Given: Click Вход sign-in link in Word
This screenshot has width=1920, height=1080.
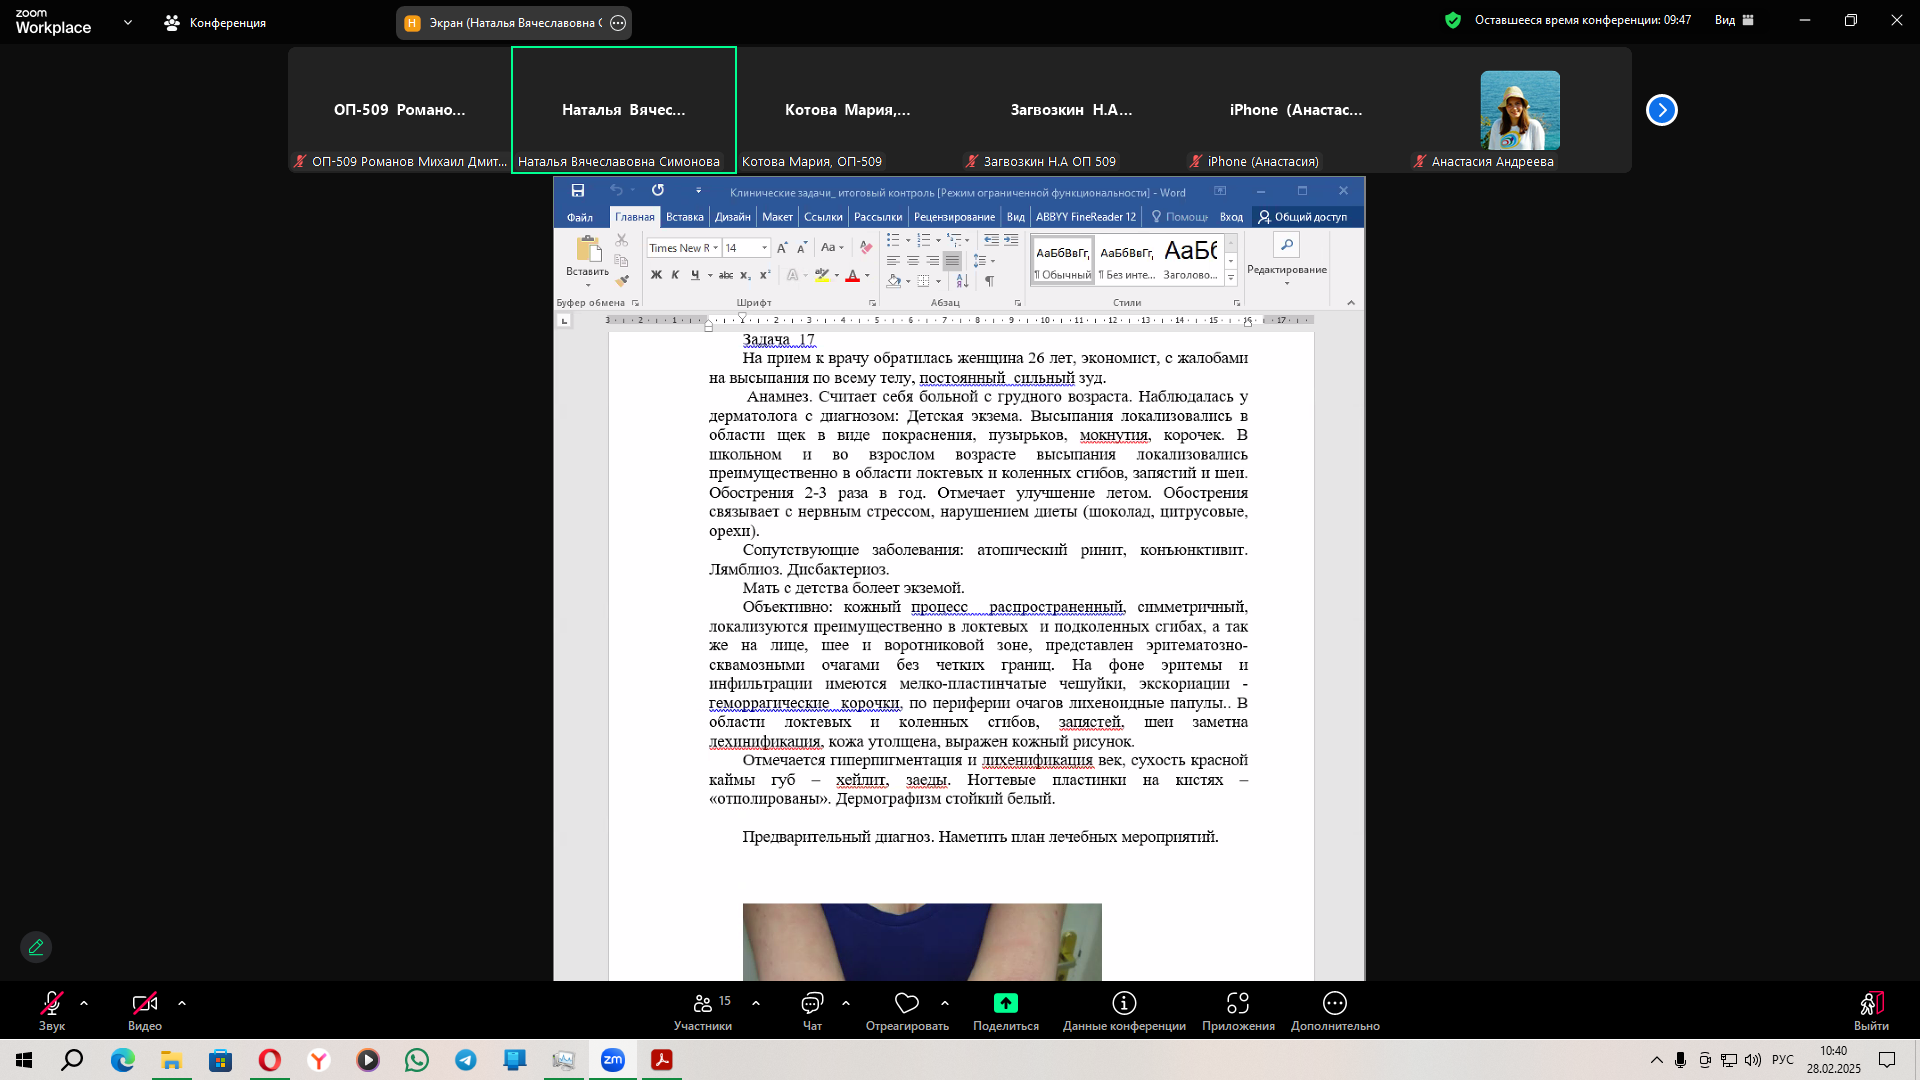Looking at the screenshot, I should [1231, 217].
